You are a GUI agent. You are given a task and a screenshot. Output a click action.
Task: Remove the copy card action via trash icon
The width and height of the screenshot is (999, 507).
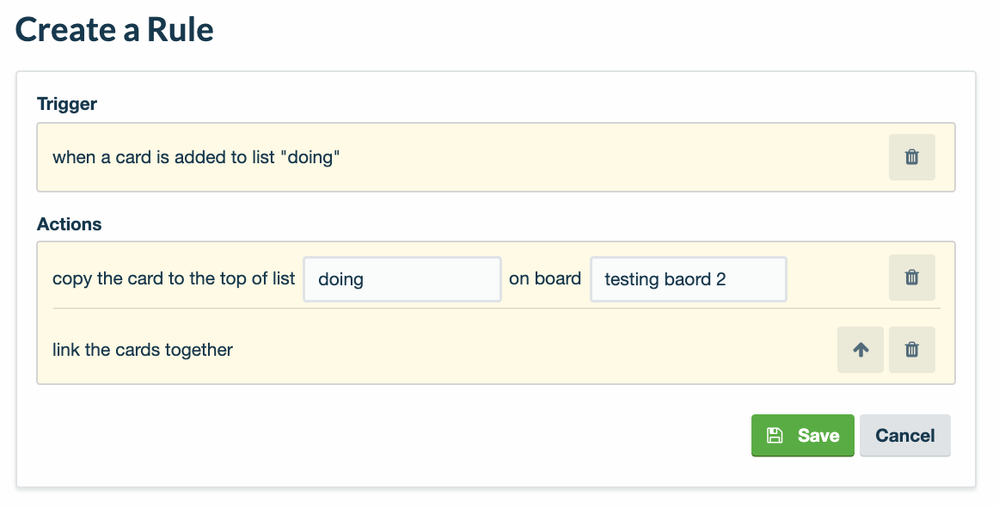[x=911, y=278]
